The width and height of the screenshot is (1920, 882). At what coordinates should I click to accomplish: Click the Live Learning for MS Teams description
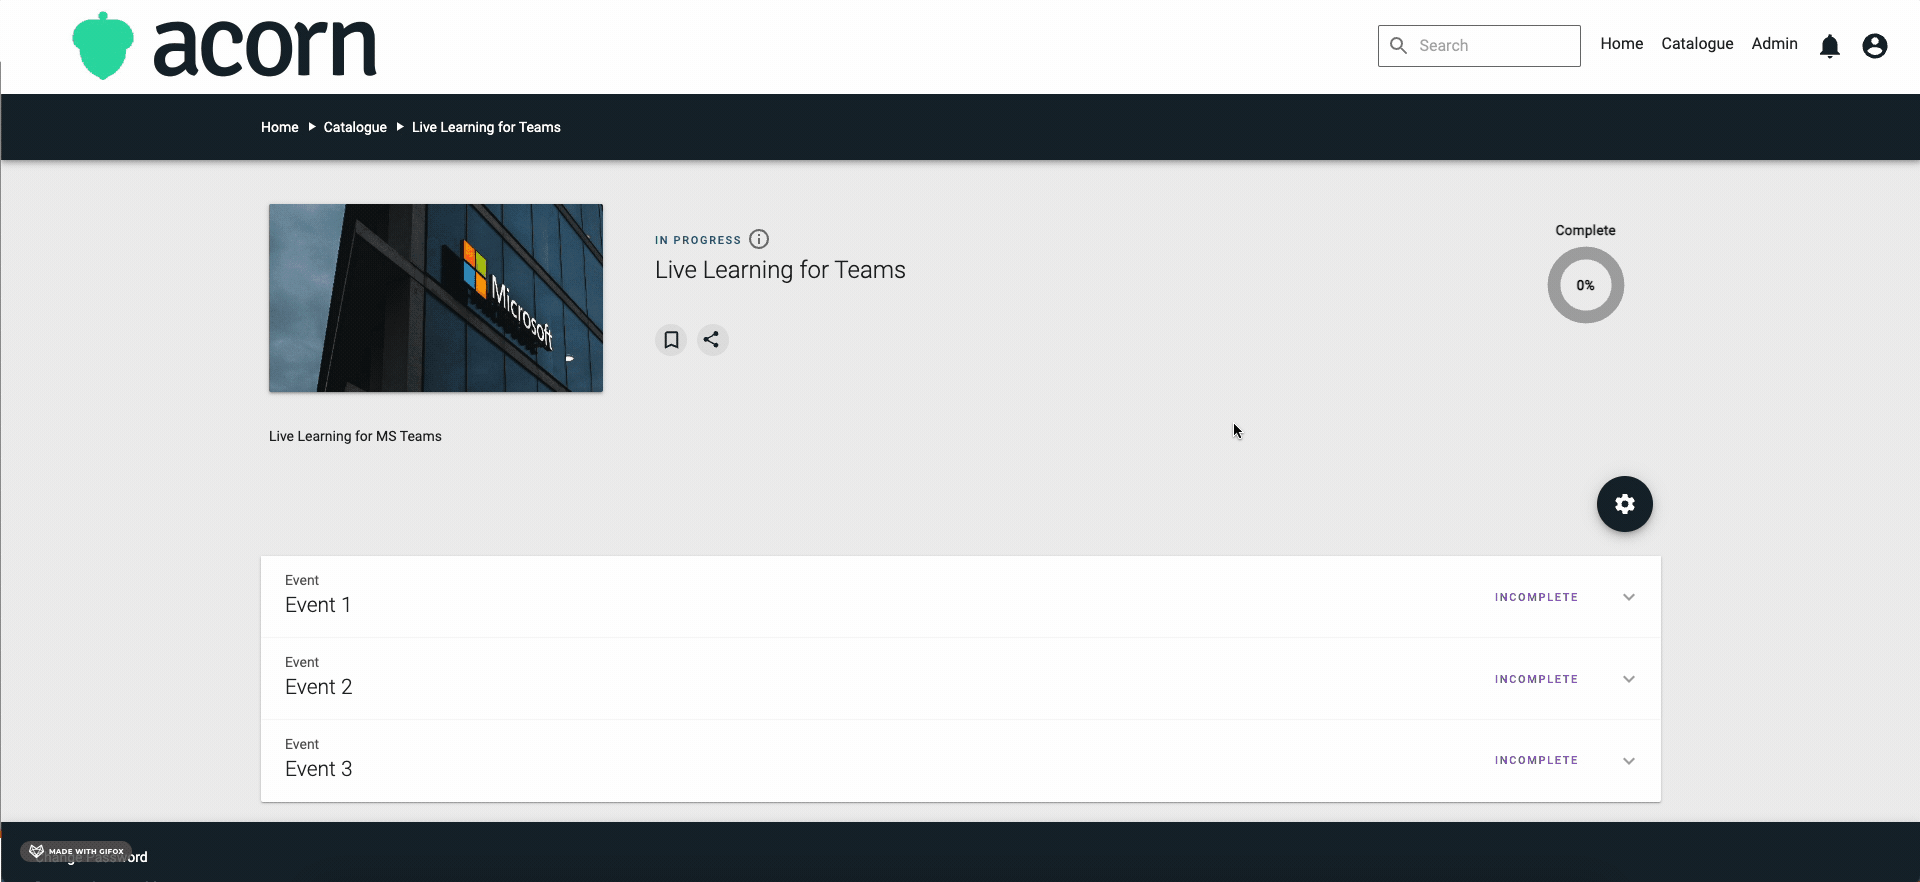[355, 436]
